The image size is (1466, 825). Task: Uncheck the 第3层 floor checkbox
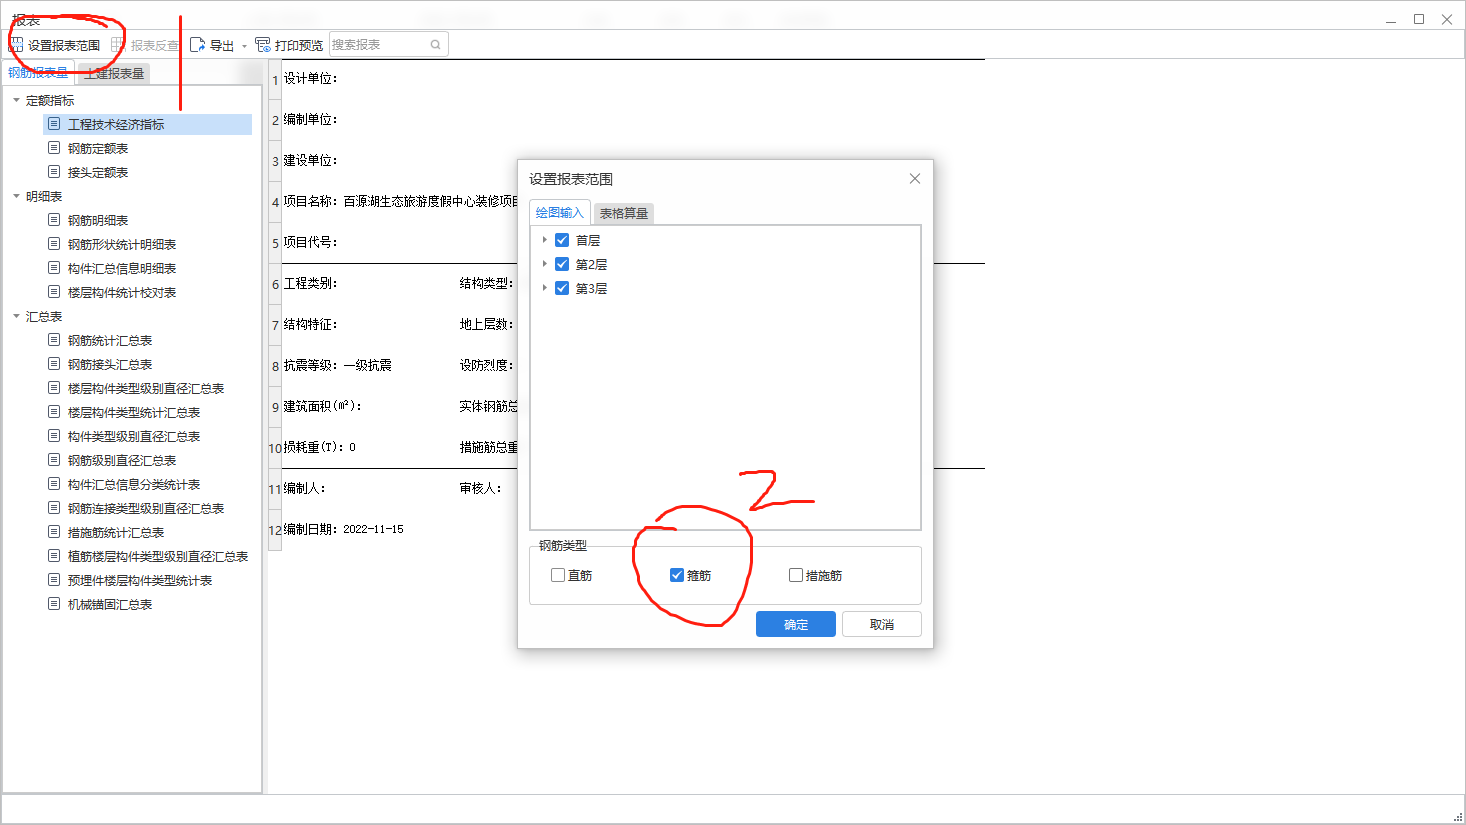point(562,288)
